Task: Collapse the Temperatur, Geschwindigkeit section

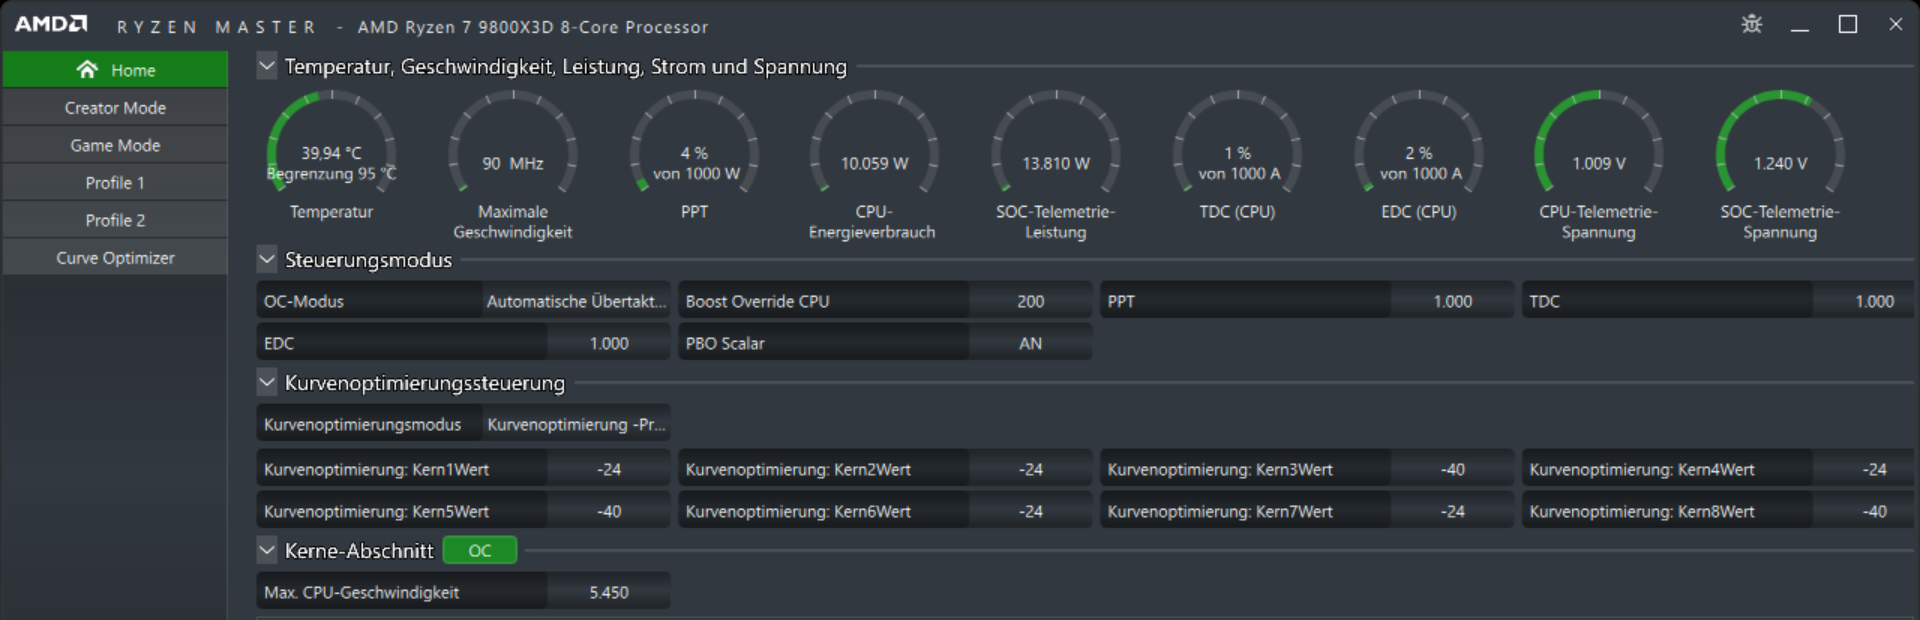Action: pyautogui.click(x=266, y=66)
